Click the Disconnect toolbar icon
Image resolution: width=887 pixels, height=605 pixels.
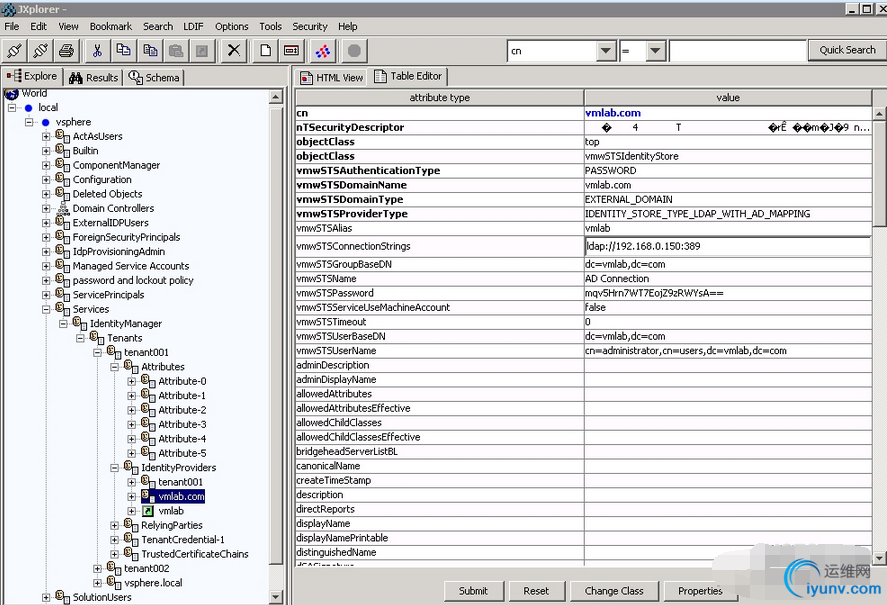40,50
